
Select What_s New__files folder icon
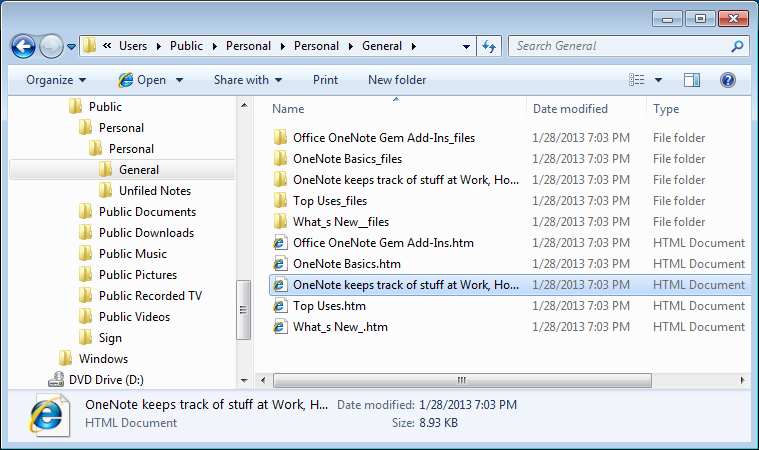[280, 222]
